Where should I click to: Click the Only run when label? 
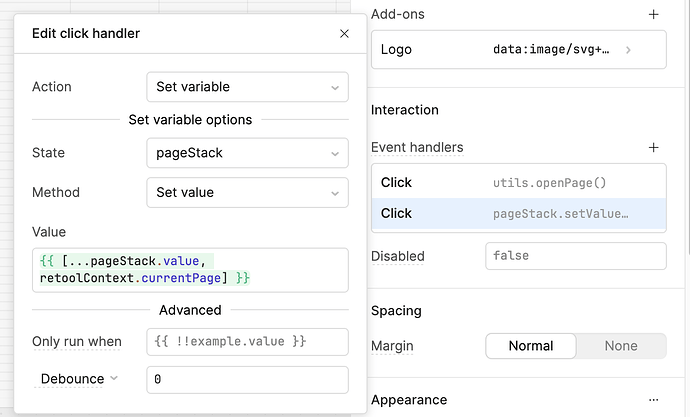tap(77, 341)
